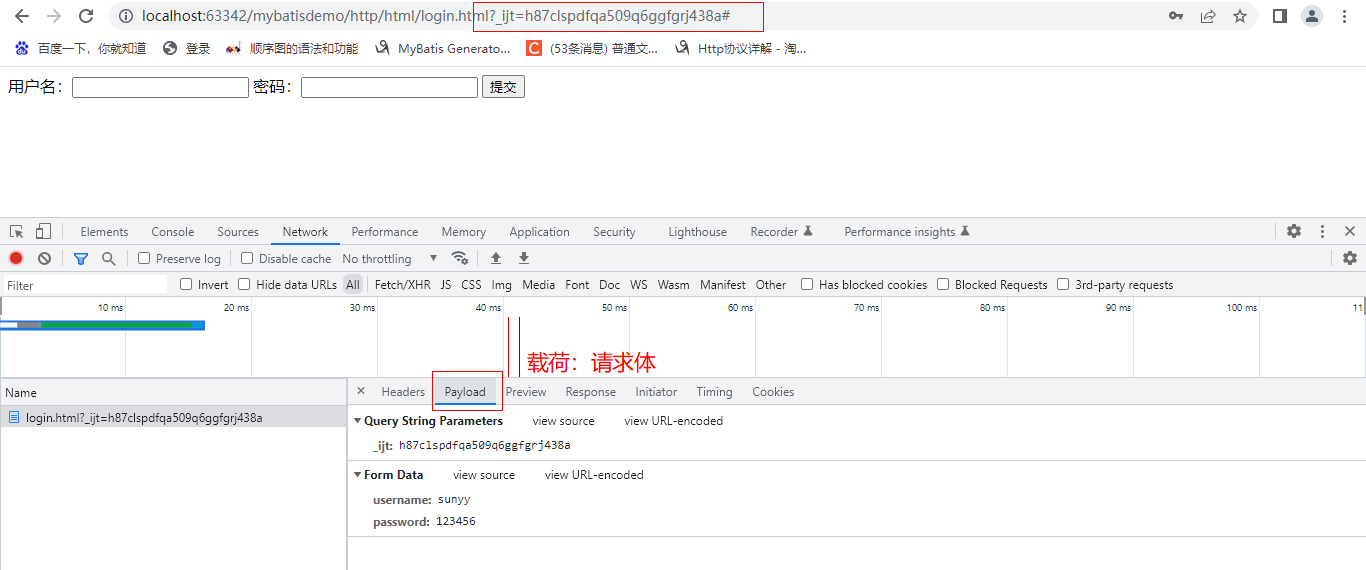
Task: Check the Disable cache option
Action: click(248, 258)
